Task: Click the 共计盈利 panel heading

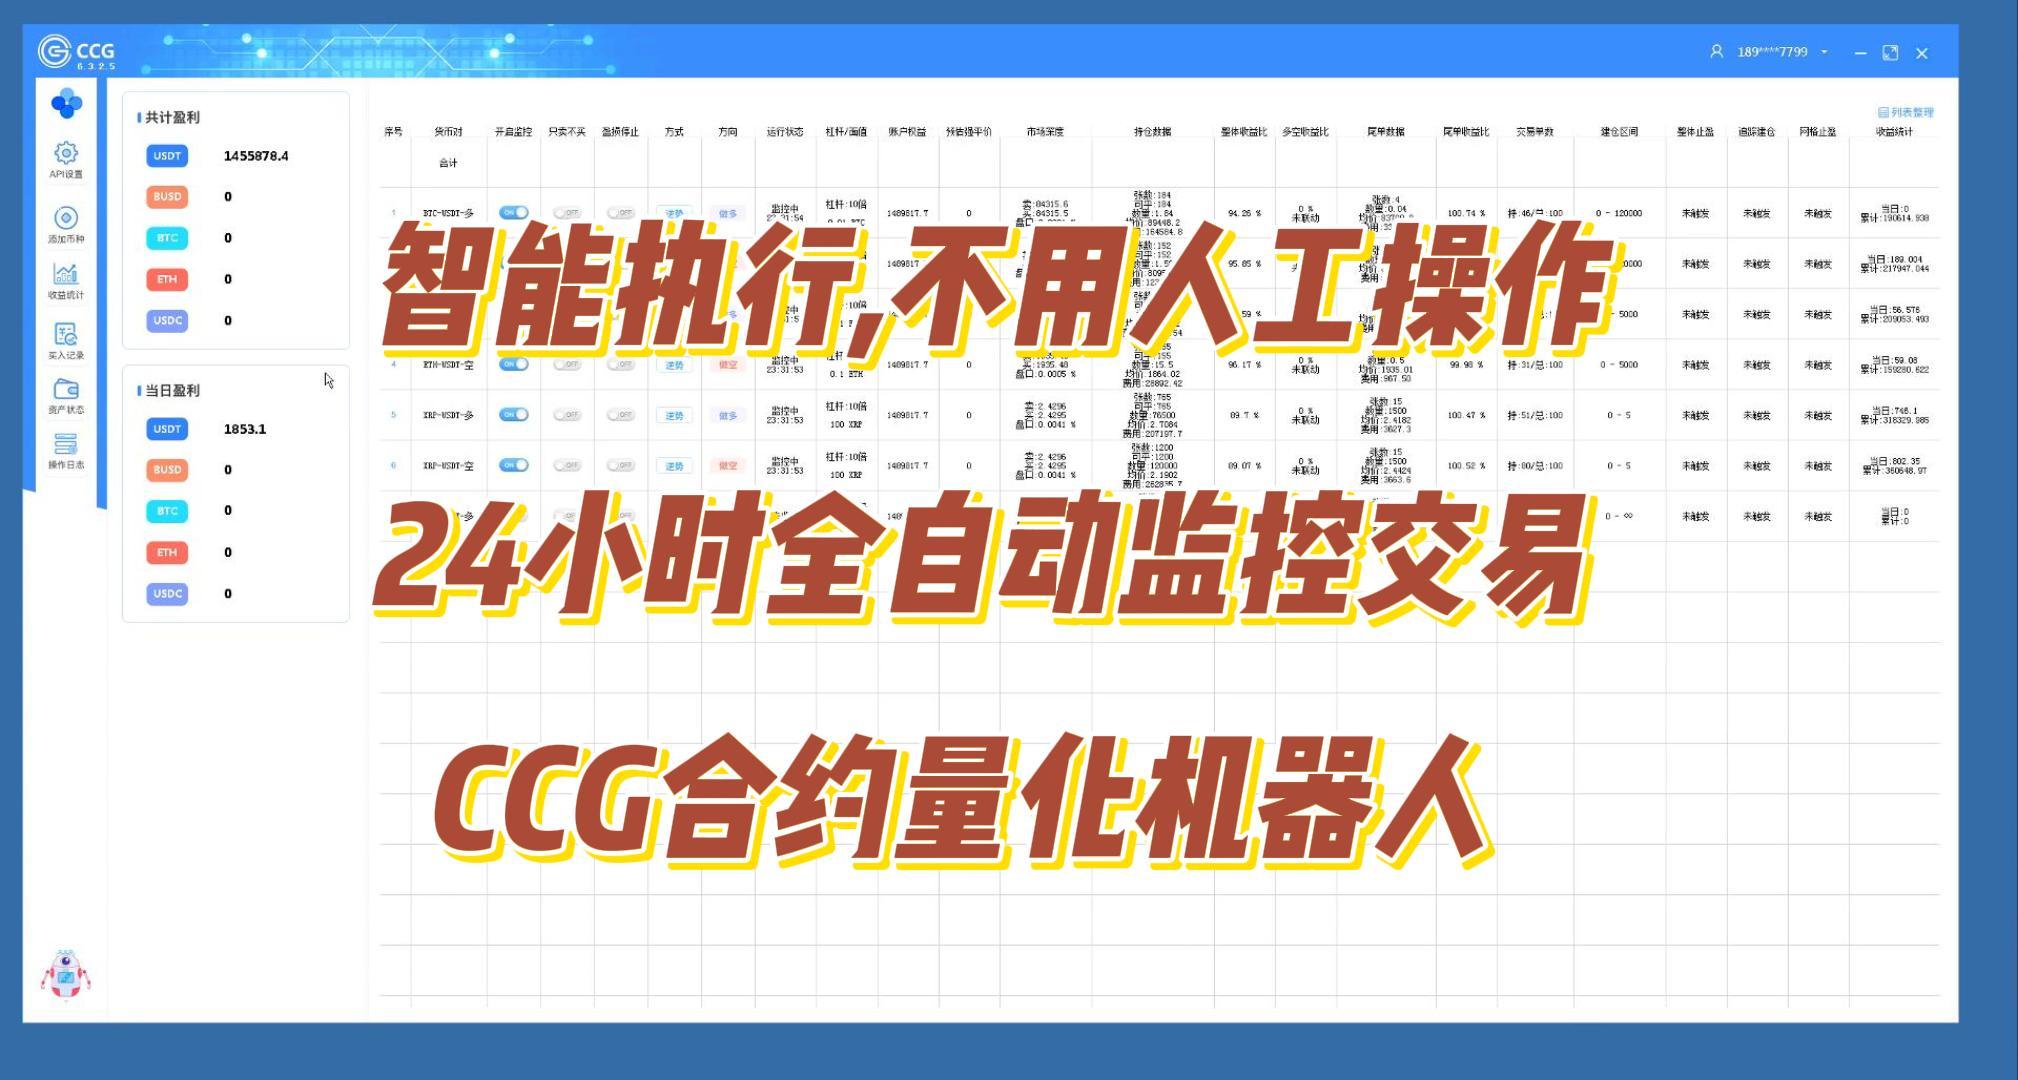Action: (x=172, y=117)
